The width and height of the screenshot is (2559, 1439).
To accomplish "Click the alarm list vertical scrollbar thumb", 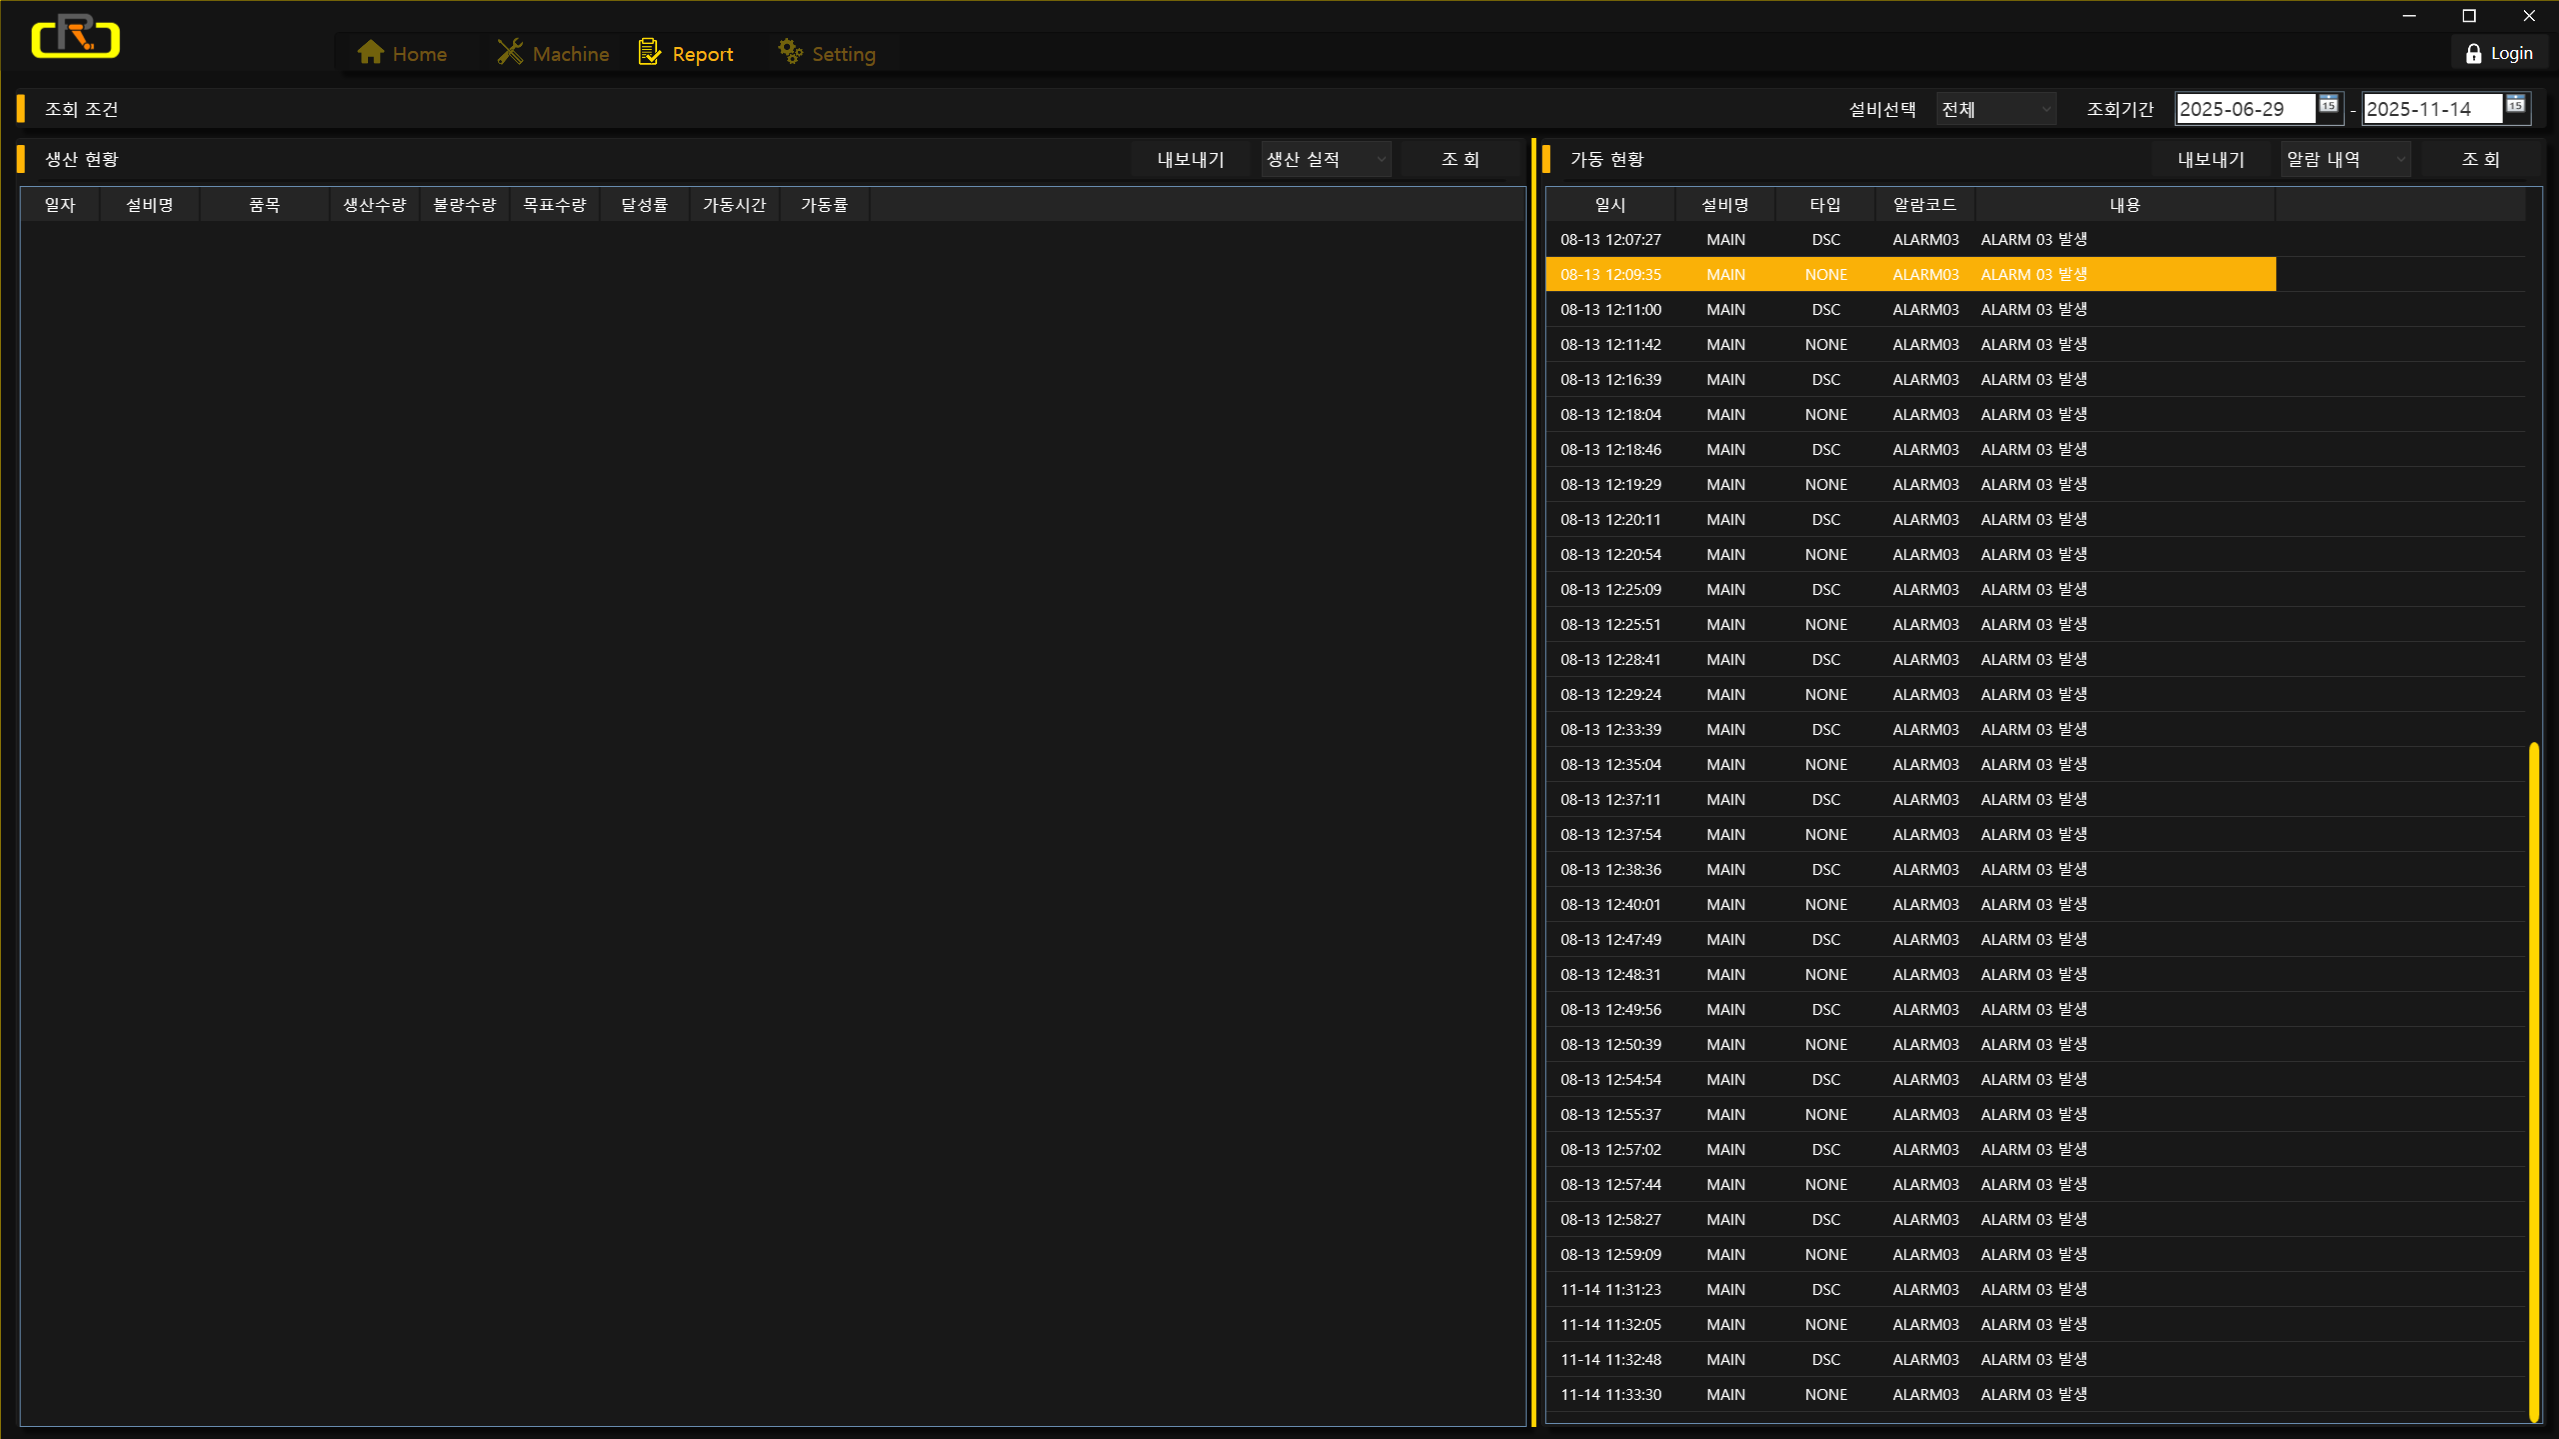I will pos(2533,1080).
